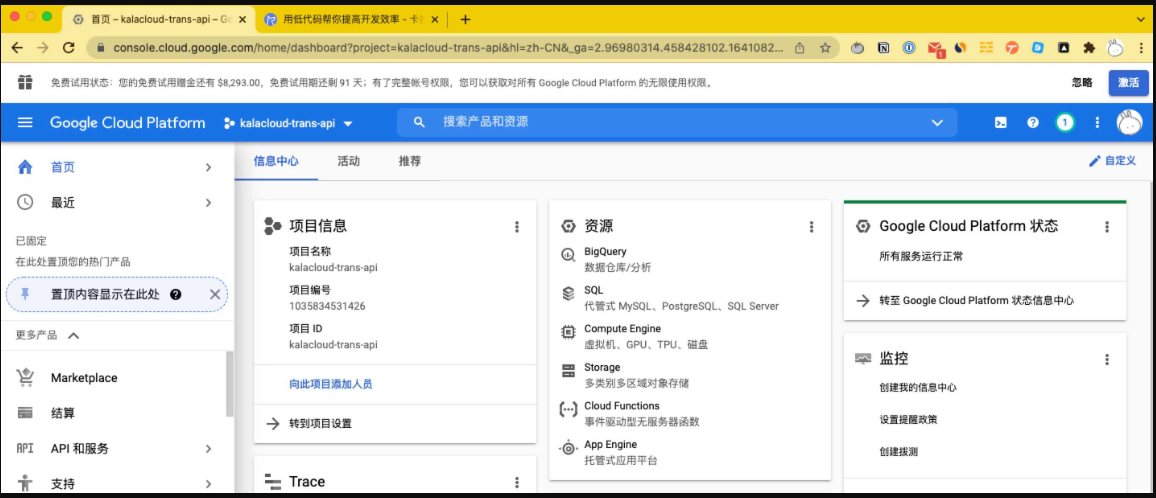The height and width of the screenshot is (498, 1156).
Task: Open the mail checker extension with badge
Action: [936, 49]
